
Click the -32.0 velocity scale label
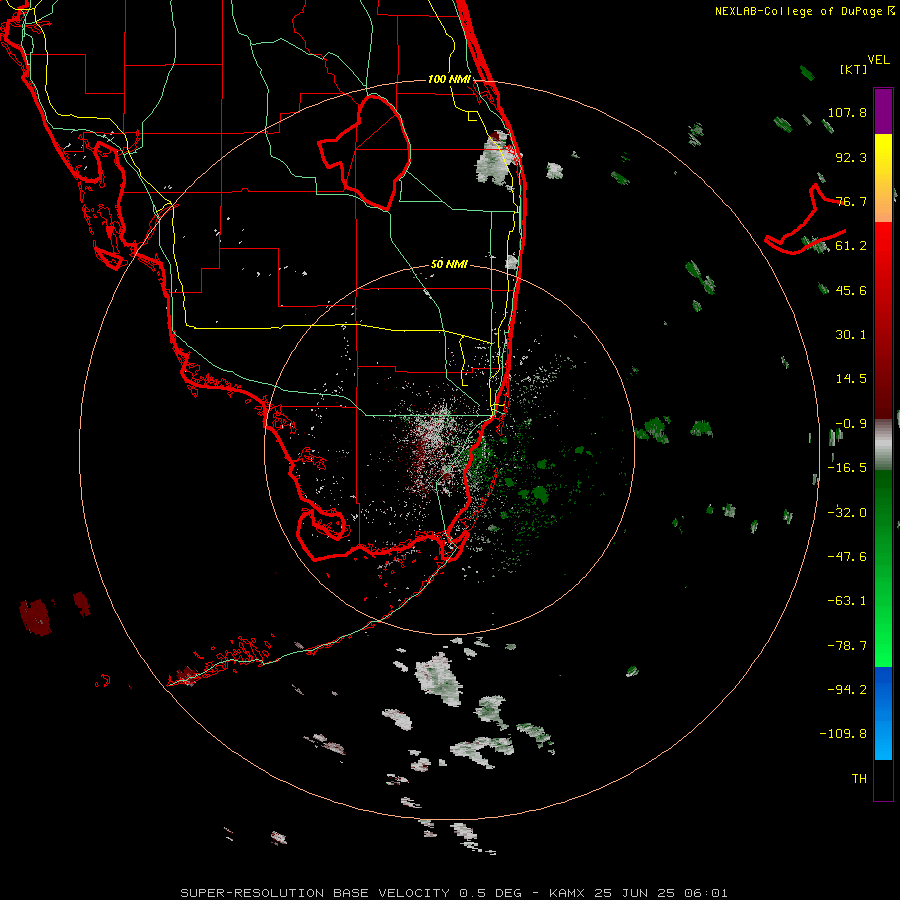[x=847, y=513]
